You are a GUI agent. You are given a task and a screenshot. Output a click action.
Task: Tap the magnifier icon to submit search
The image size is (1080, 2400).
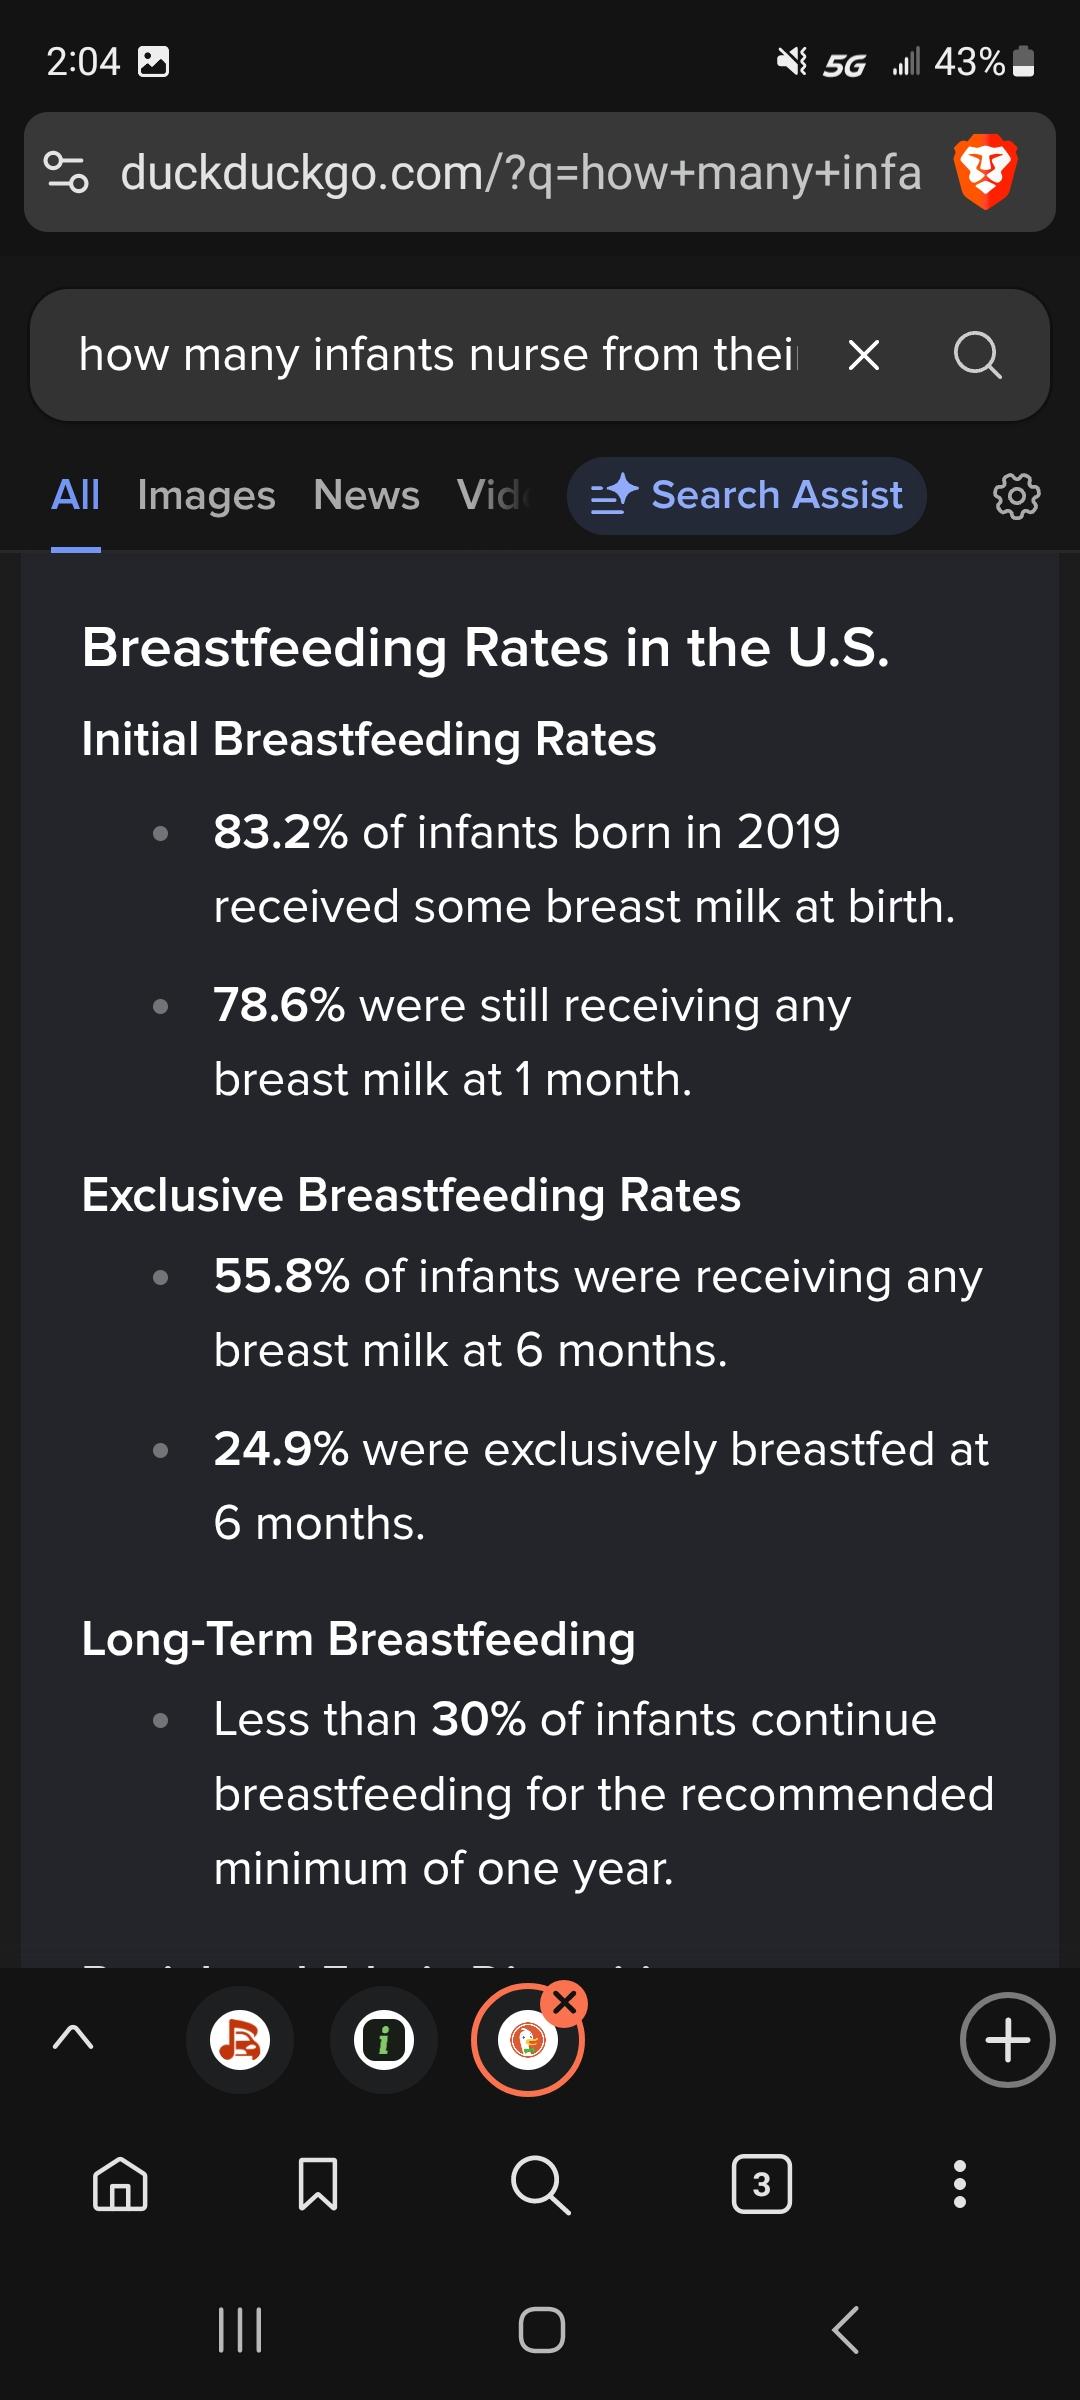point(977,355)
